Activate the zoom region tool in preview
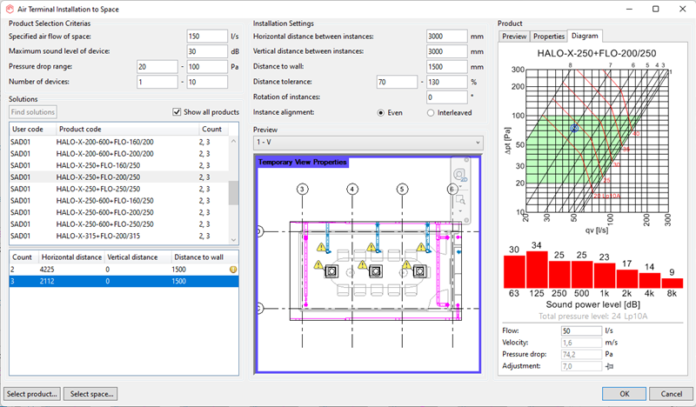This screenshot has height=407, width=696. click(x=460, y=200)
